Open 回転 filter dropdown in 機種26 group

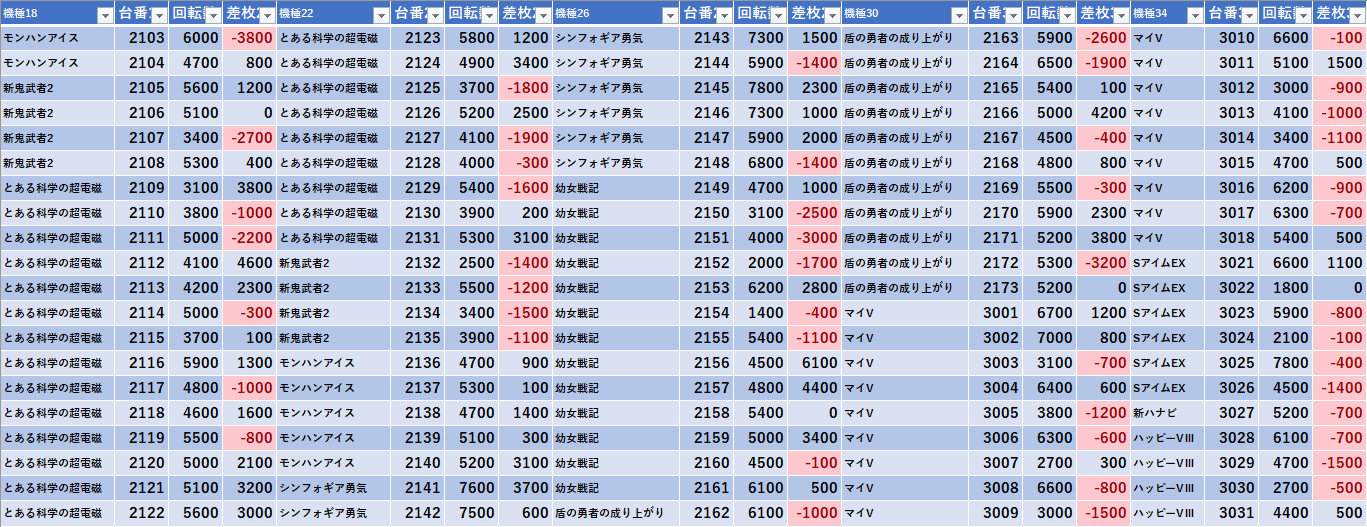point(777,15)
